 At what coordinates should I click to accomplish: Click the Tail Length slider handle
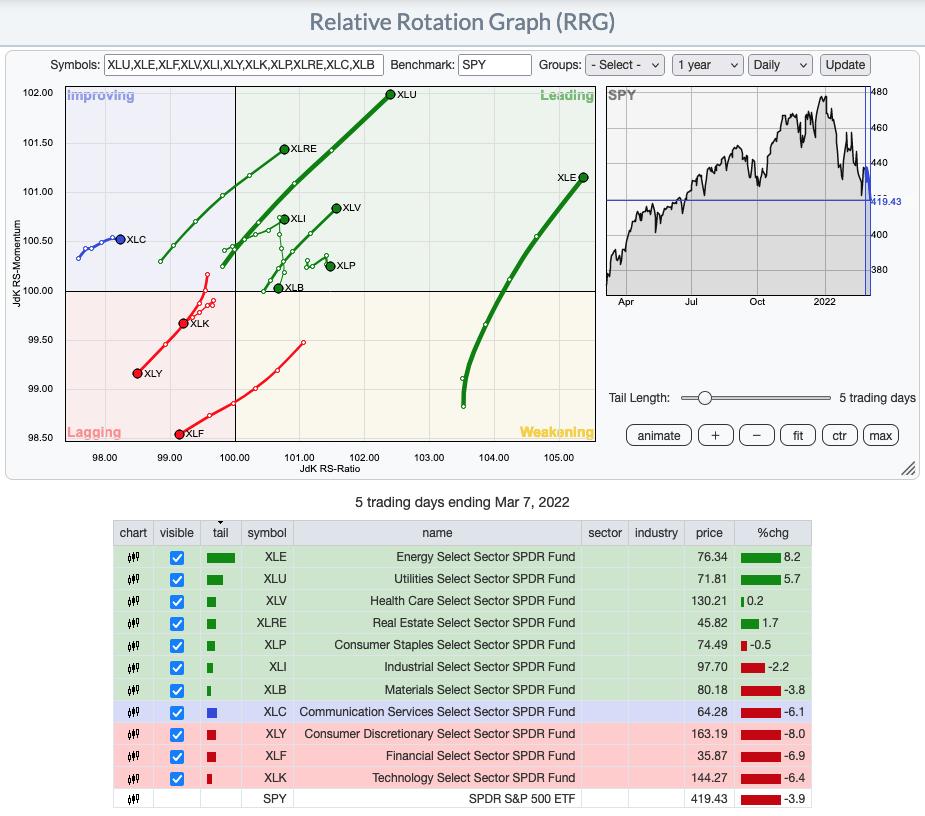(704, 398)
